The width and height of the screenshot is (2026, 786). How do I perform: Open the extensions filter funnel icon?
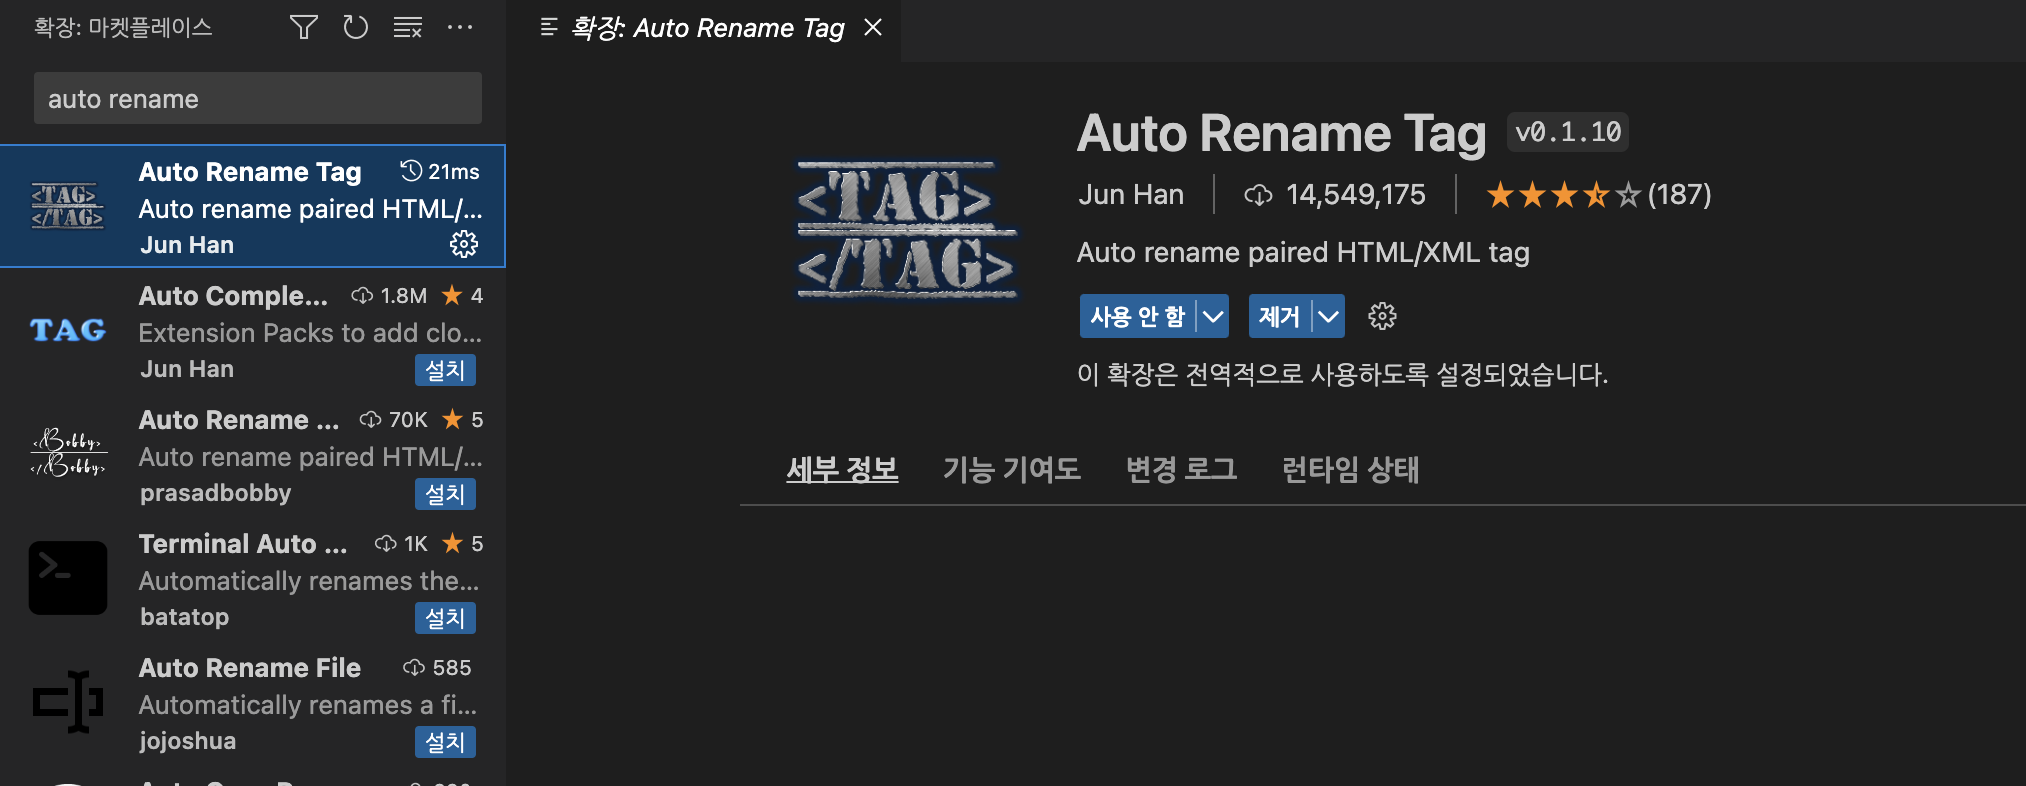click(x=304, y=27)
